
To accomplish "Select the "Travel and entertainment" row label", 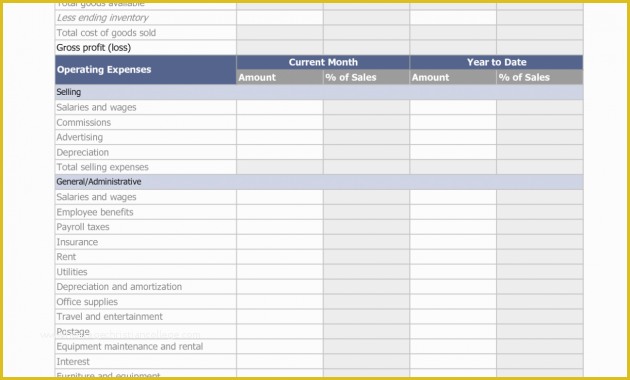I will pyautogui.click(x=110, y=317).
